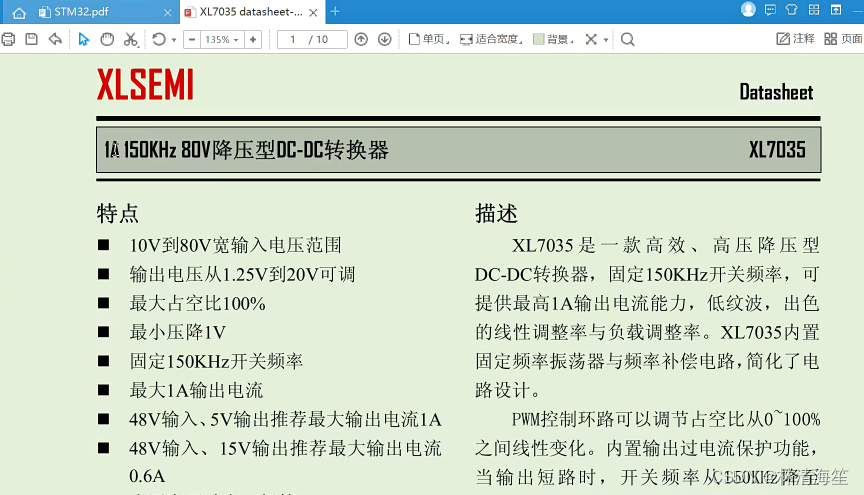This screenshot has height=495, width=864.
Task: Click the XL7035 part number in banner
Action: pos(777,150)
